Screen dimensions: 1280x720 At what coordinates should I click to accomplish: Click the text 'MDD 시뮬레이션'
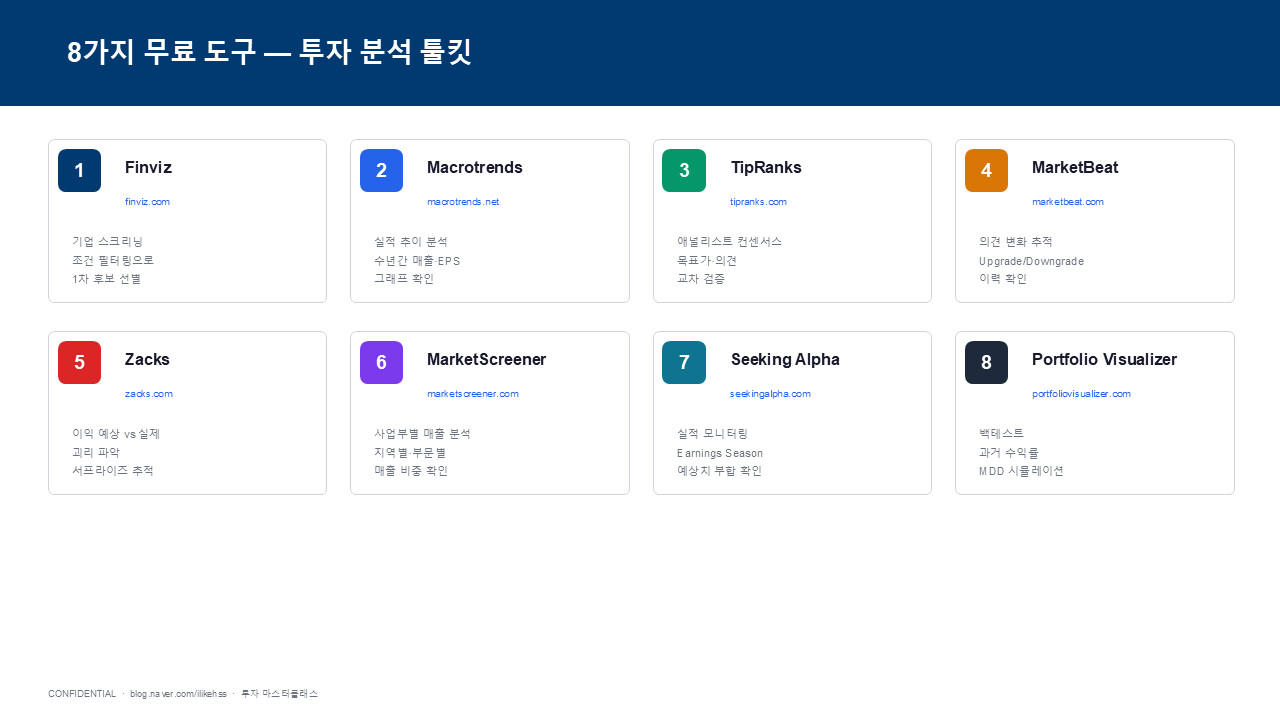click(1022, 471)
